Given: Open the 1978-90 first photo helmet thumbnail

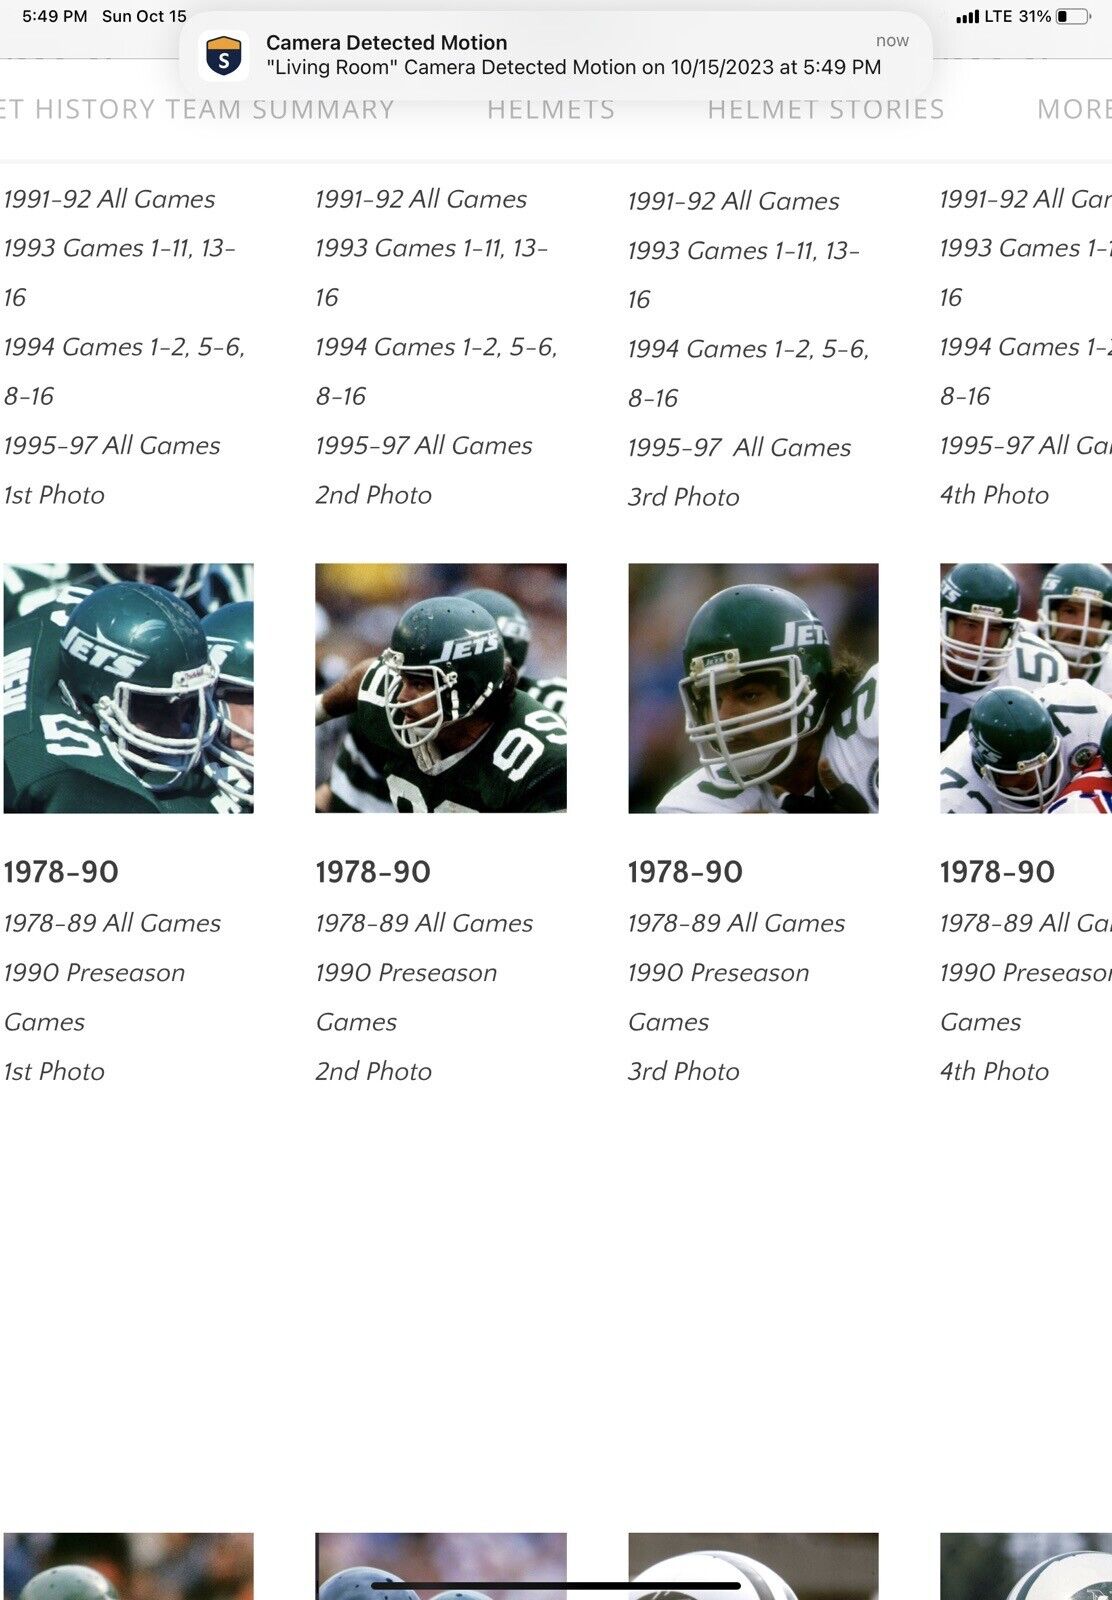Looking at the screenshot, I should 128,688.
